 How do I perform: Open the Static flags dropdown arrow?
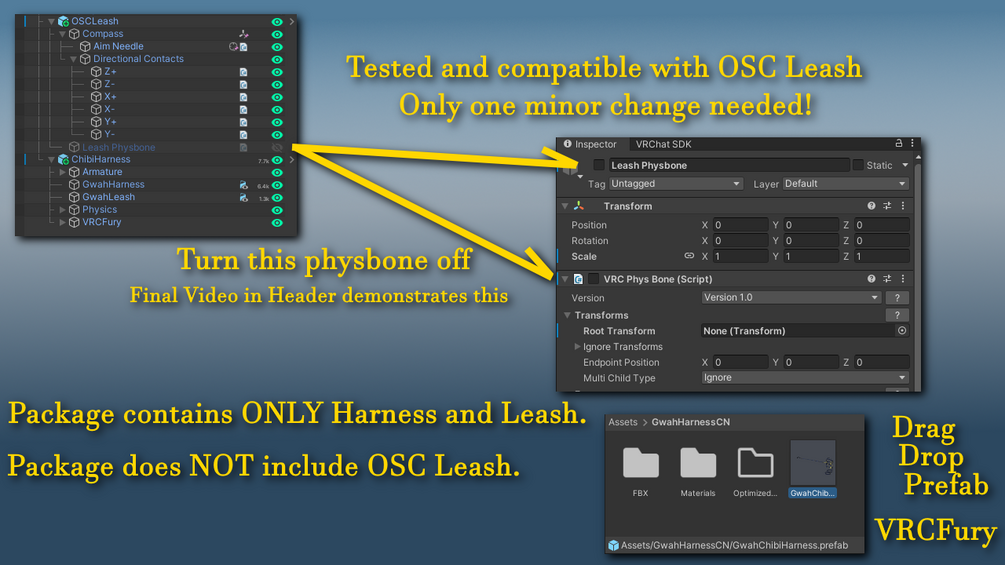click(905, 165)
